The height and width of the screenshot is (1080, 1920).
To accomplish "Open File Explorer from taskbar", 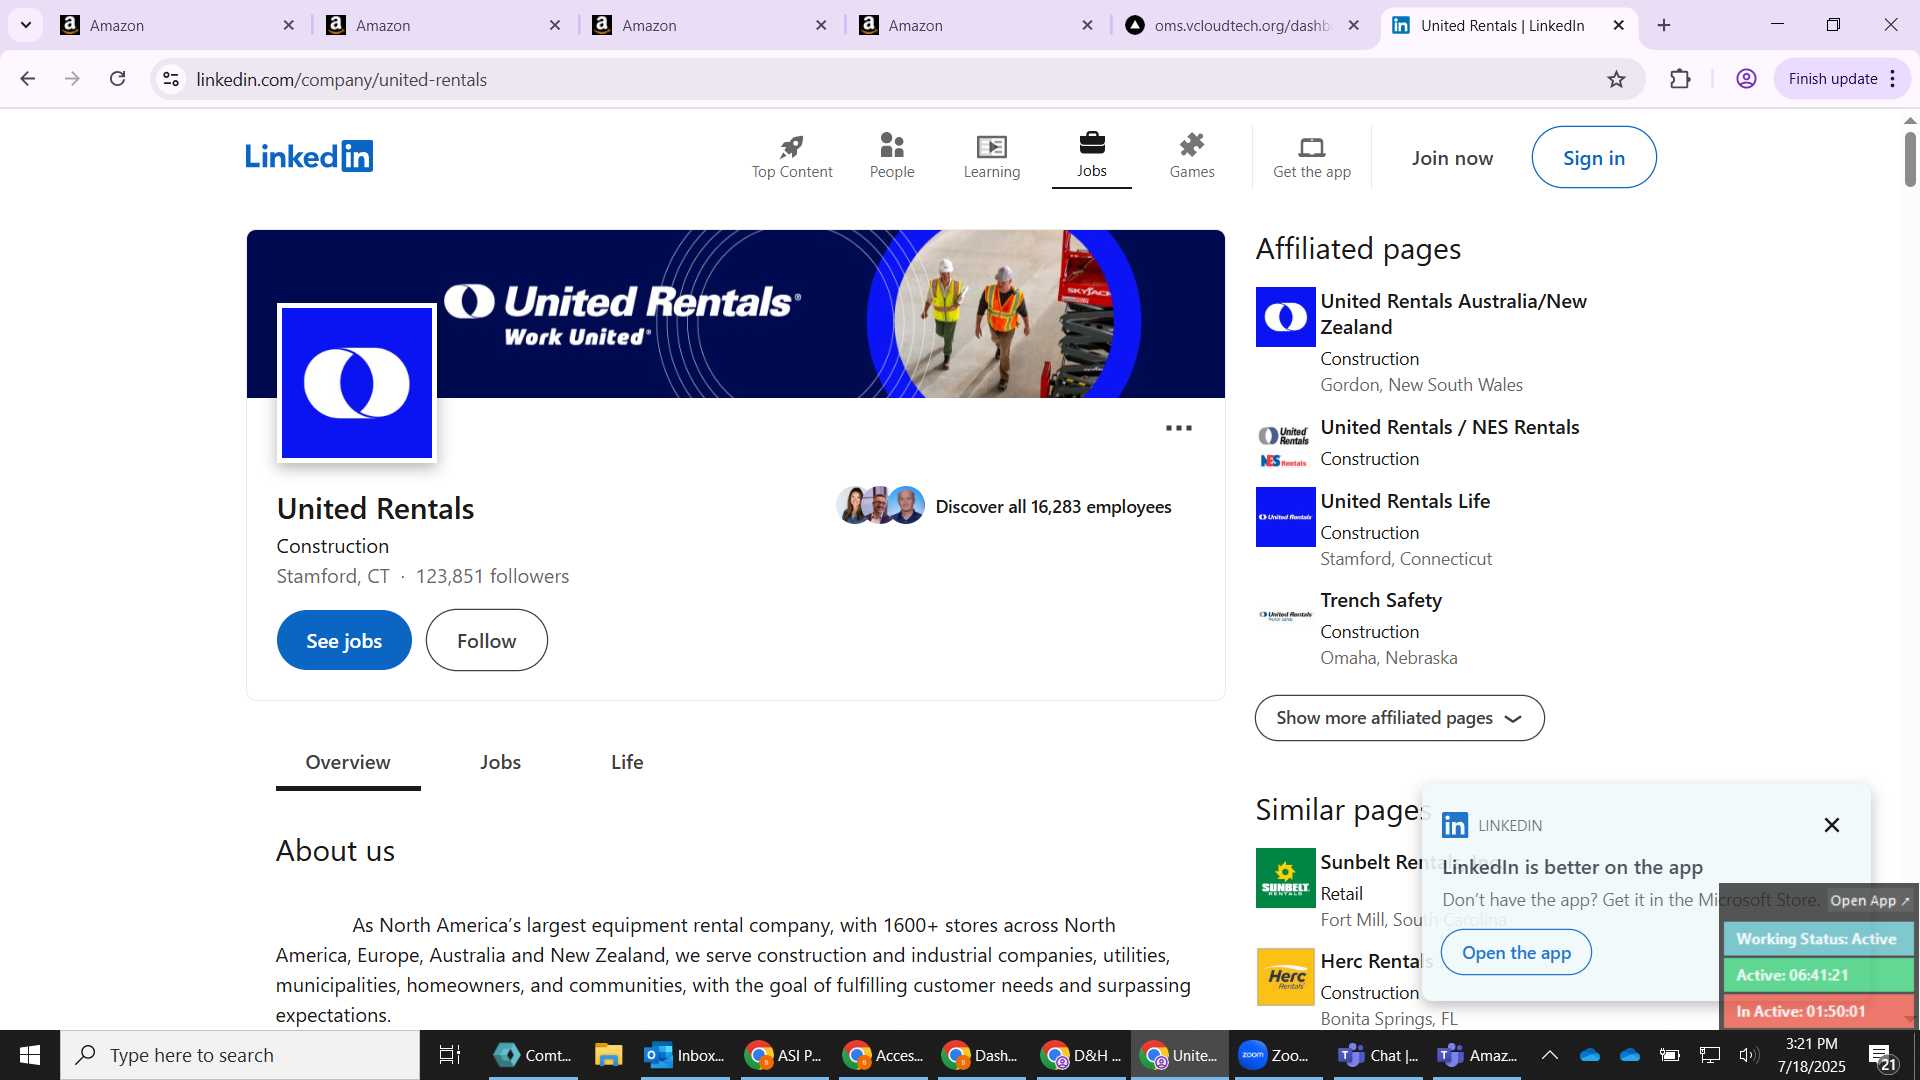I will coord(608,1055).
